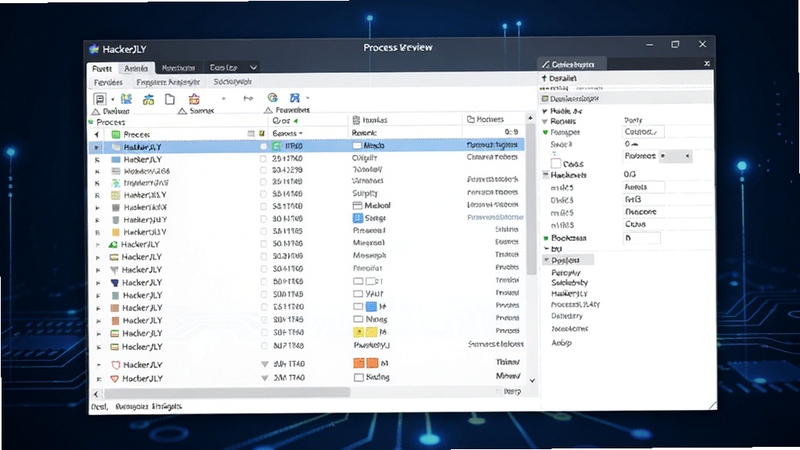Open the dropdown arrow beside the blue tool icon

point(307,97)
